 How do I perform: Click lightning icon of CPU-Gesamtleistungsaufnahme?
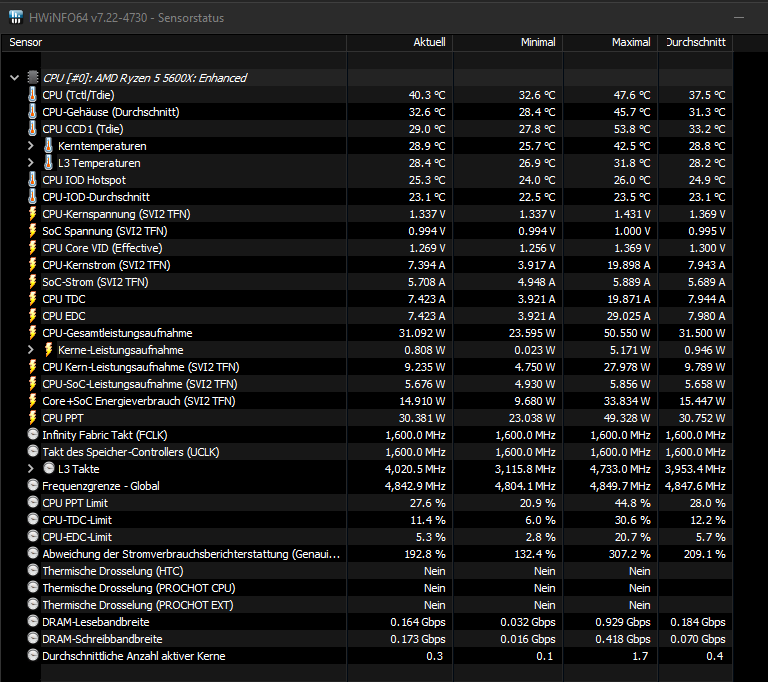[x=32, y=333]
